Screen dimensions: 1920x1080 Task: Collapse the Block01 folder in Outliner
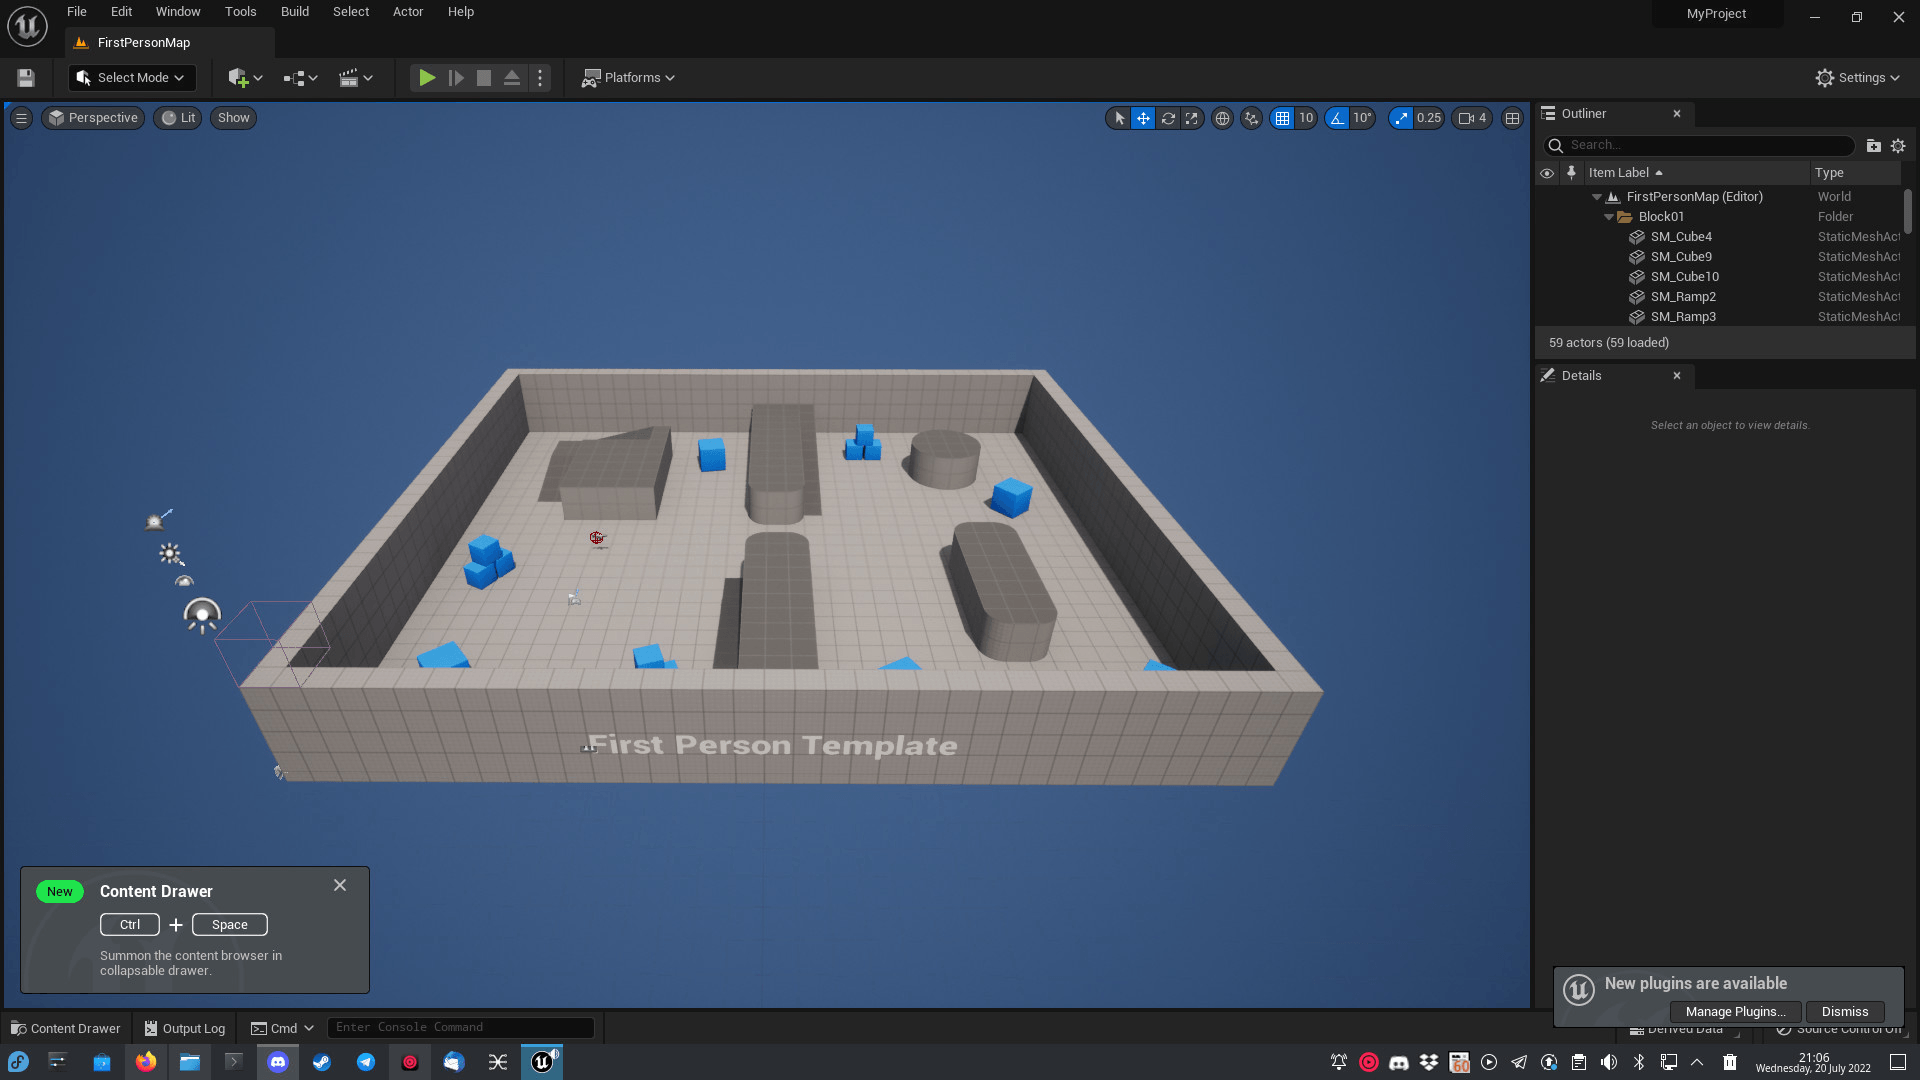[1609, 217]
